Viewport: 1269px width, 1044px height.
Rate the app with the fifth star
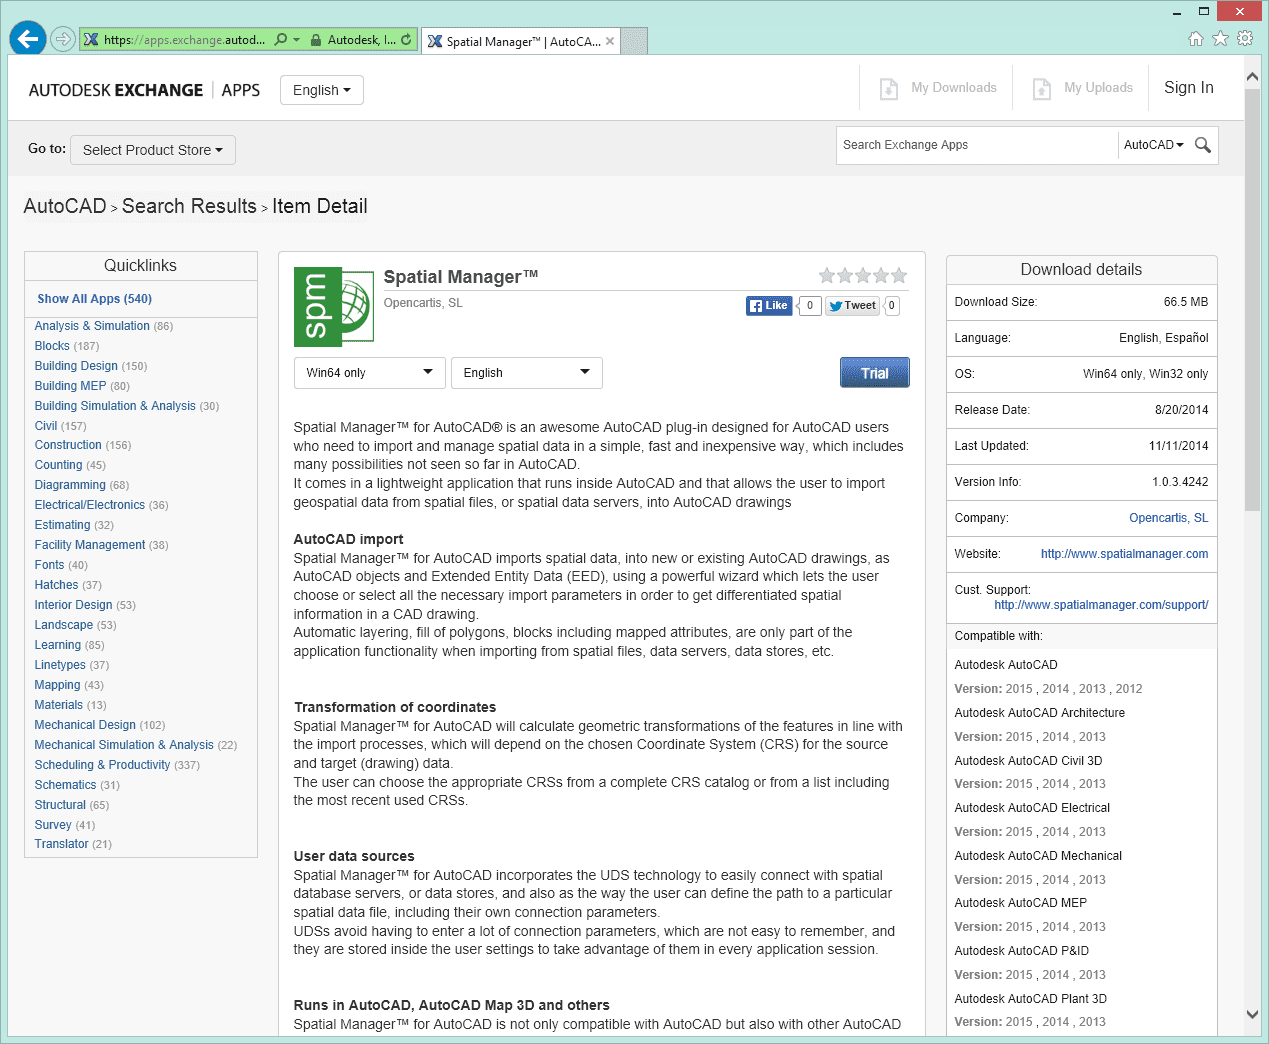[899, 275]
